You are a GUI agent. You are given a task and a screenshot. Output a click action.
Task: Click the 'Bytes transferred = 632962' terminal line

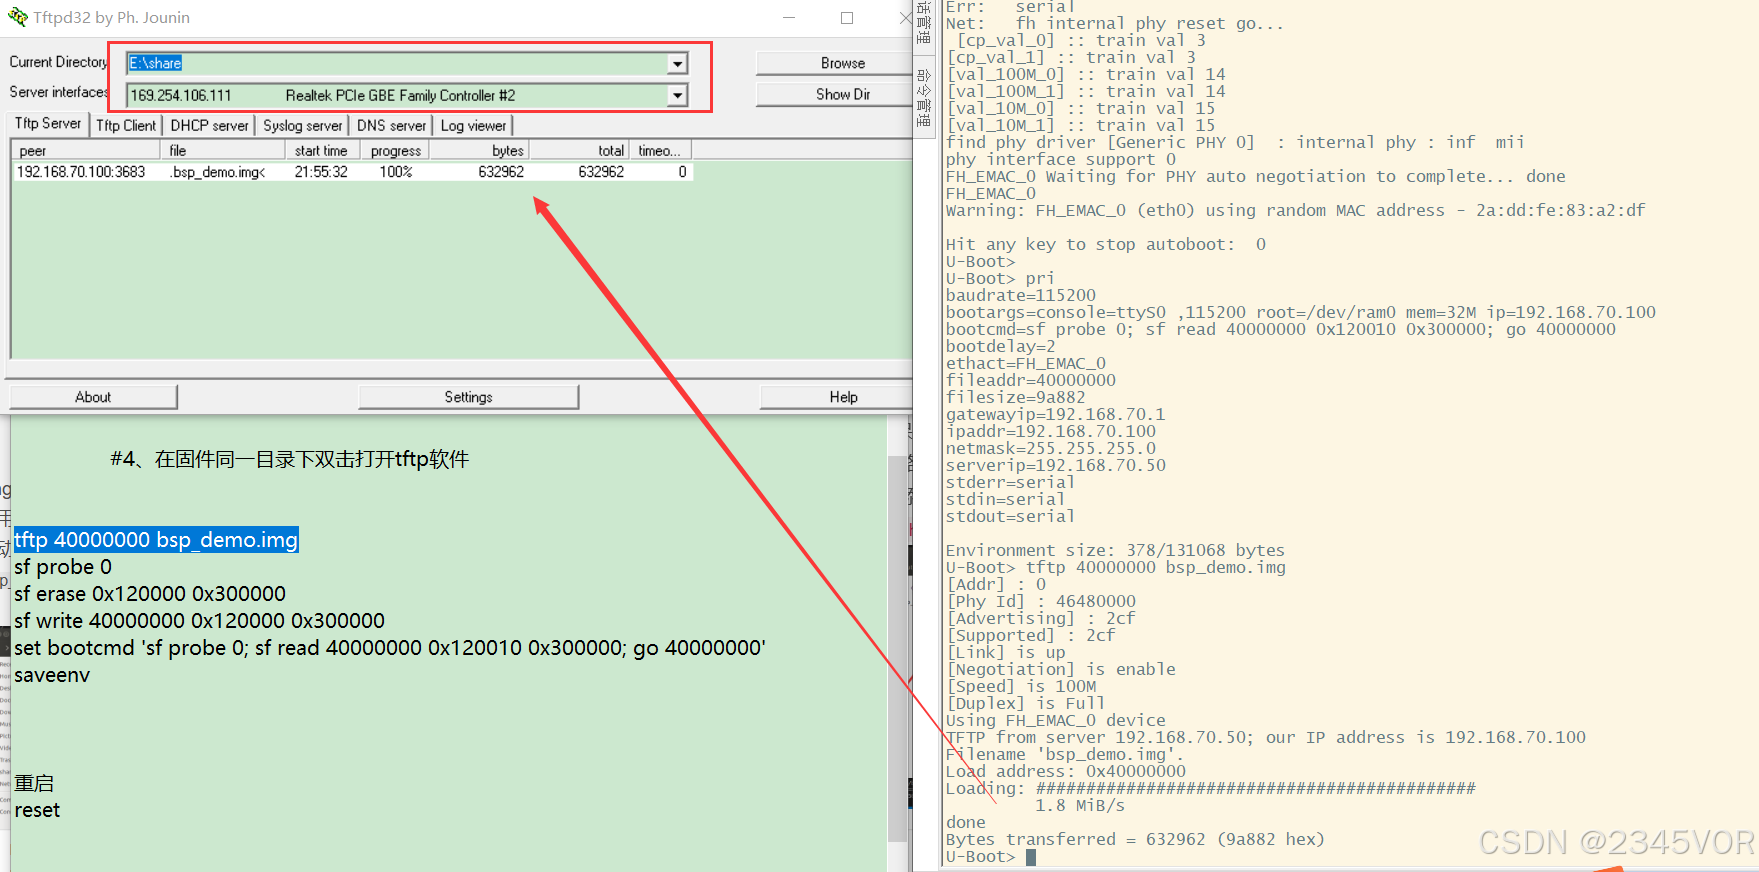point(1135,840)
